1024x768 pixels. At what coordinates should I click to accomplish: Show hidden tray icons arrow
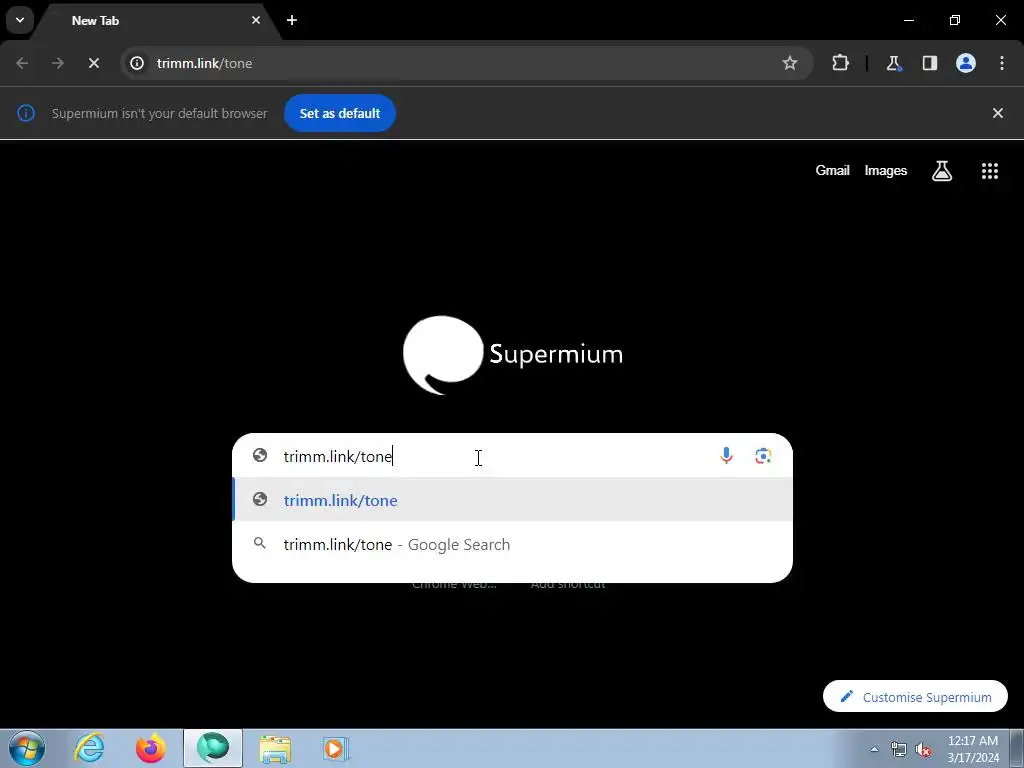(874, 749)
